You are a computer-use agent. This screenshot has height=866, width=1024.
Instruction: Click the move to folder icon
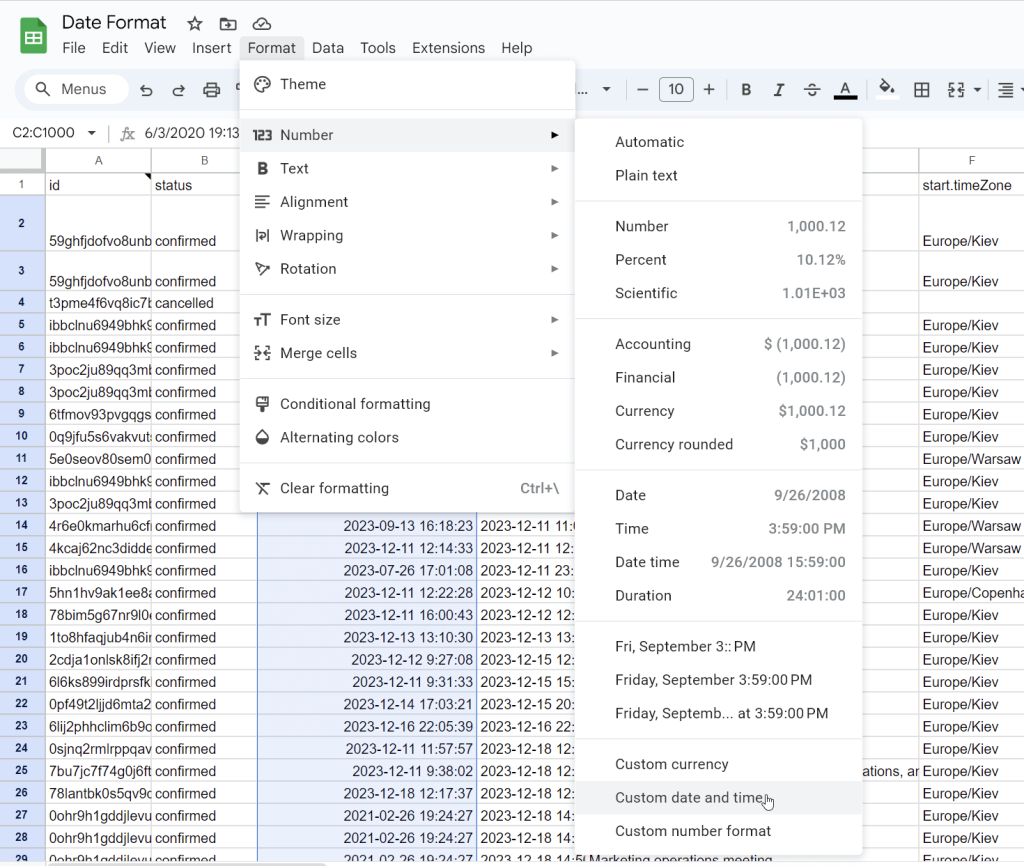coord(228,24)
